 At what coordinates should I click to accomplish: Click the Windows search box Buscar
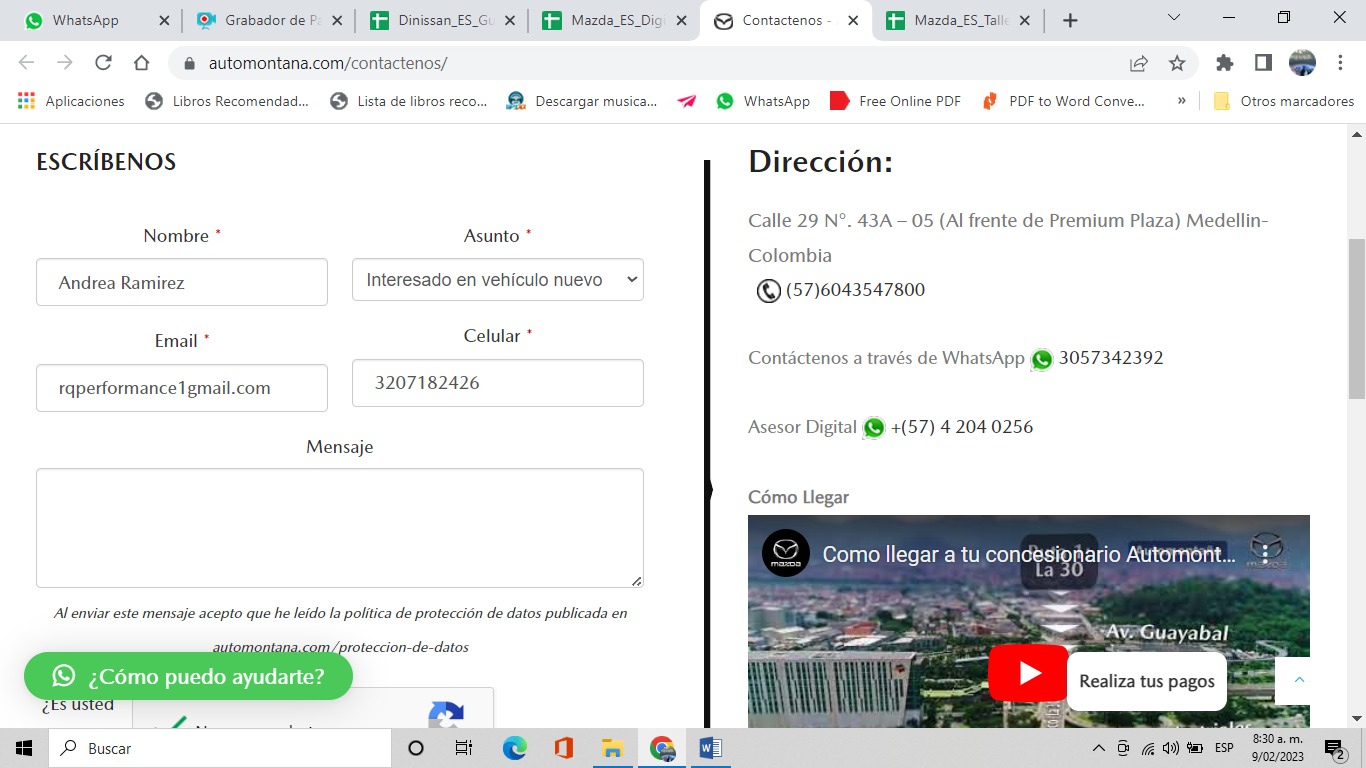tap(219, 748)
